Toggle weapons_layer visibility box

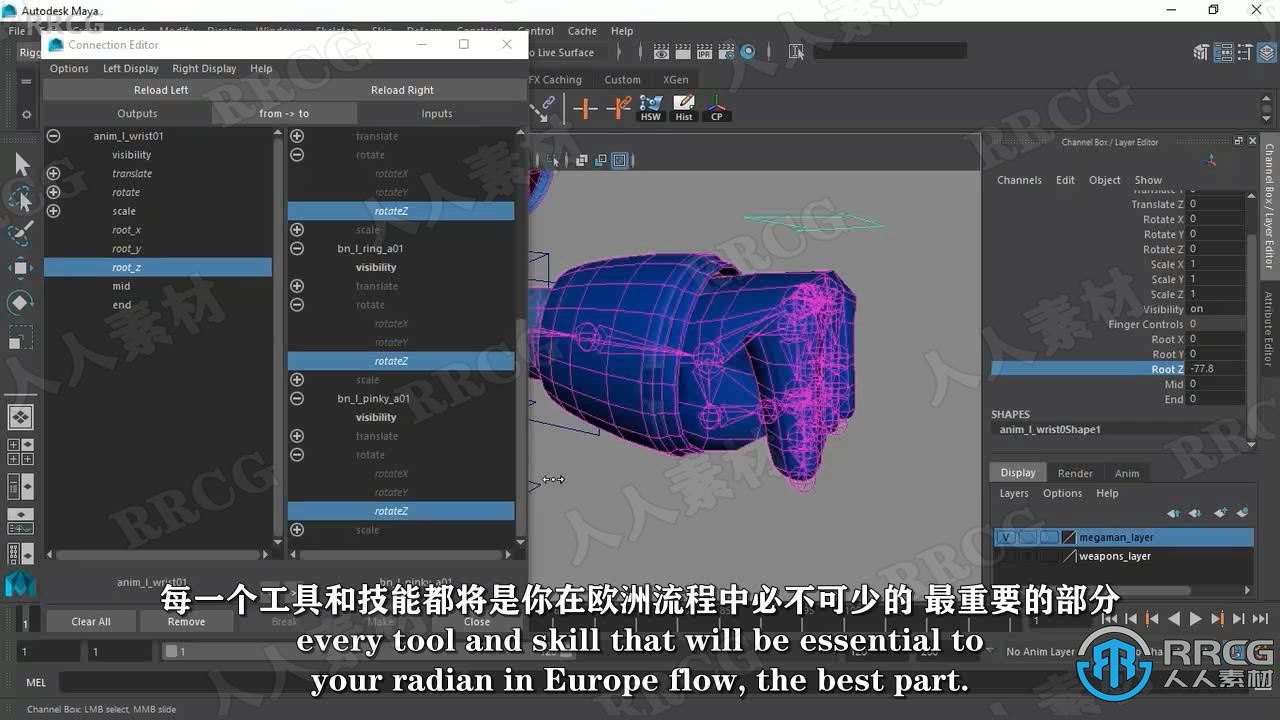tap(1006, 556)
